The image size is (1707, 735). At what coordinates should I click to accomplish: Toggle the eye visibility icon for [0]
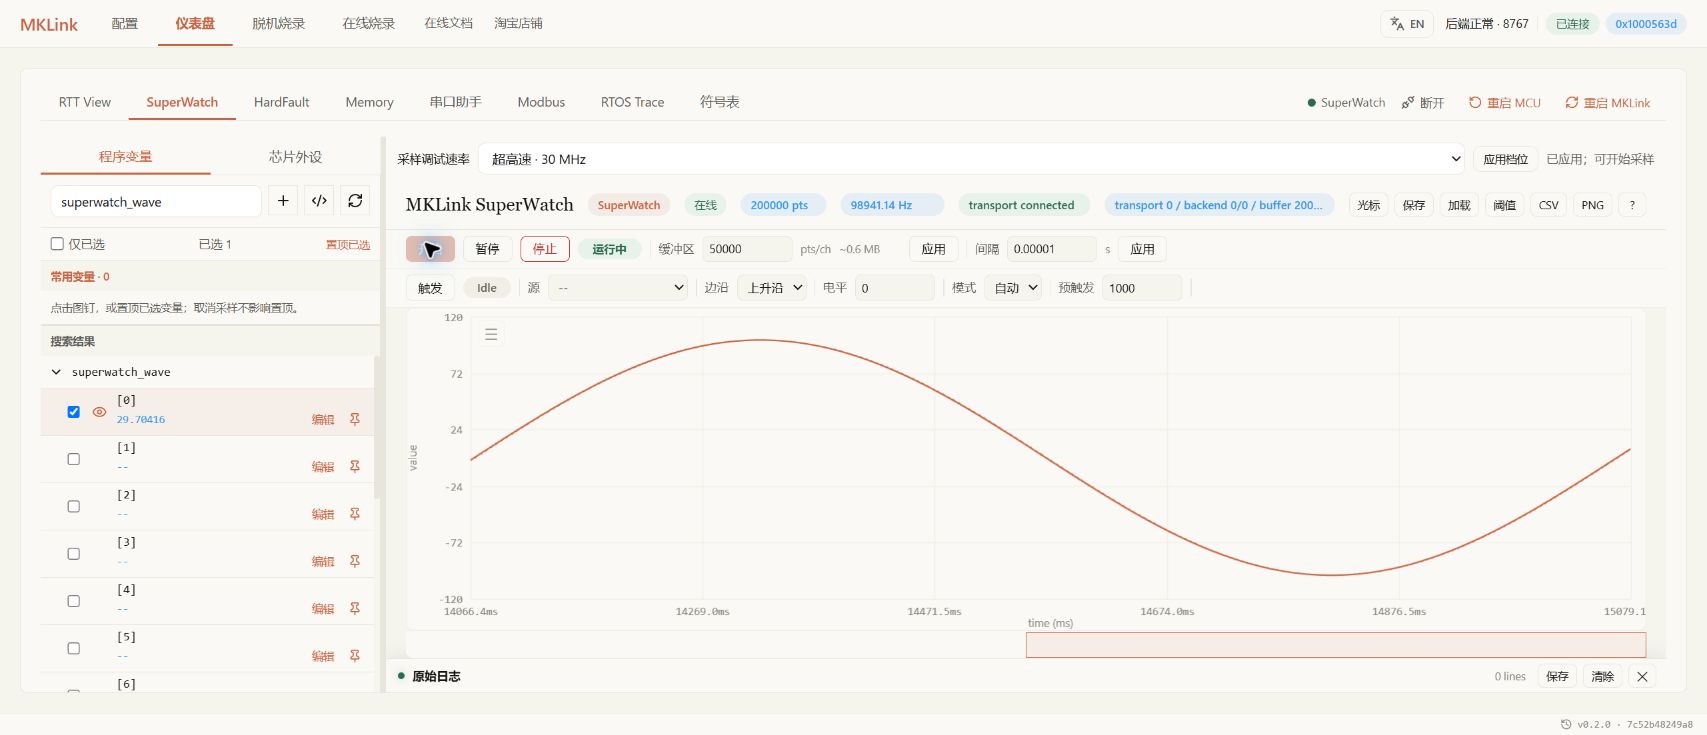99,412
